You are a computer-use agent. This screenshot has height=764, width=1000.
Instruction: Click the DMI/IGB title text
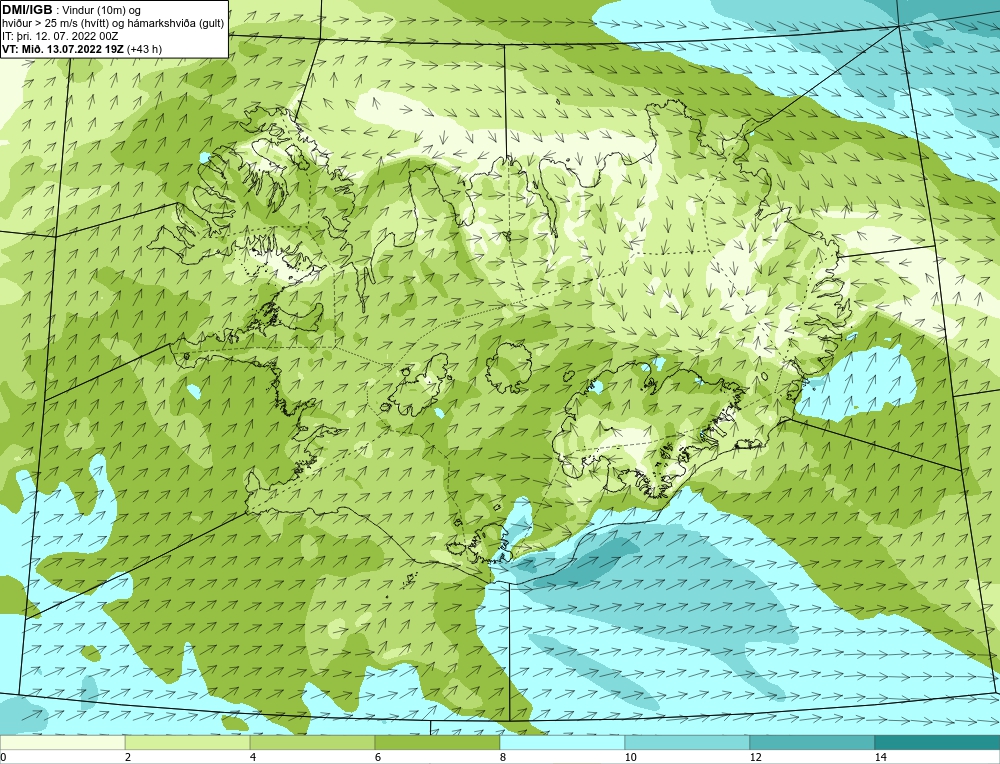(27, 10)
